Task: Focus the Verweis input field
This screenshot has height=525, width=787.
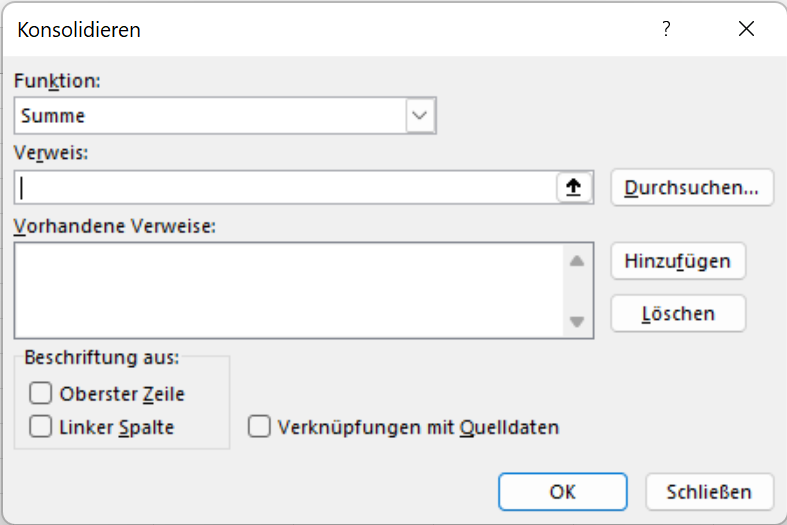Action: 285,188
